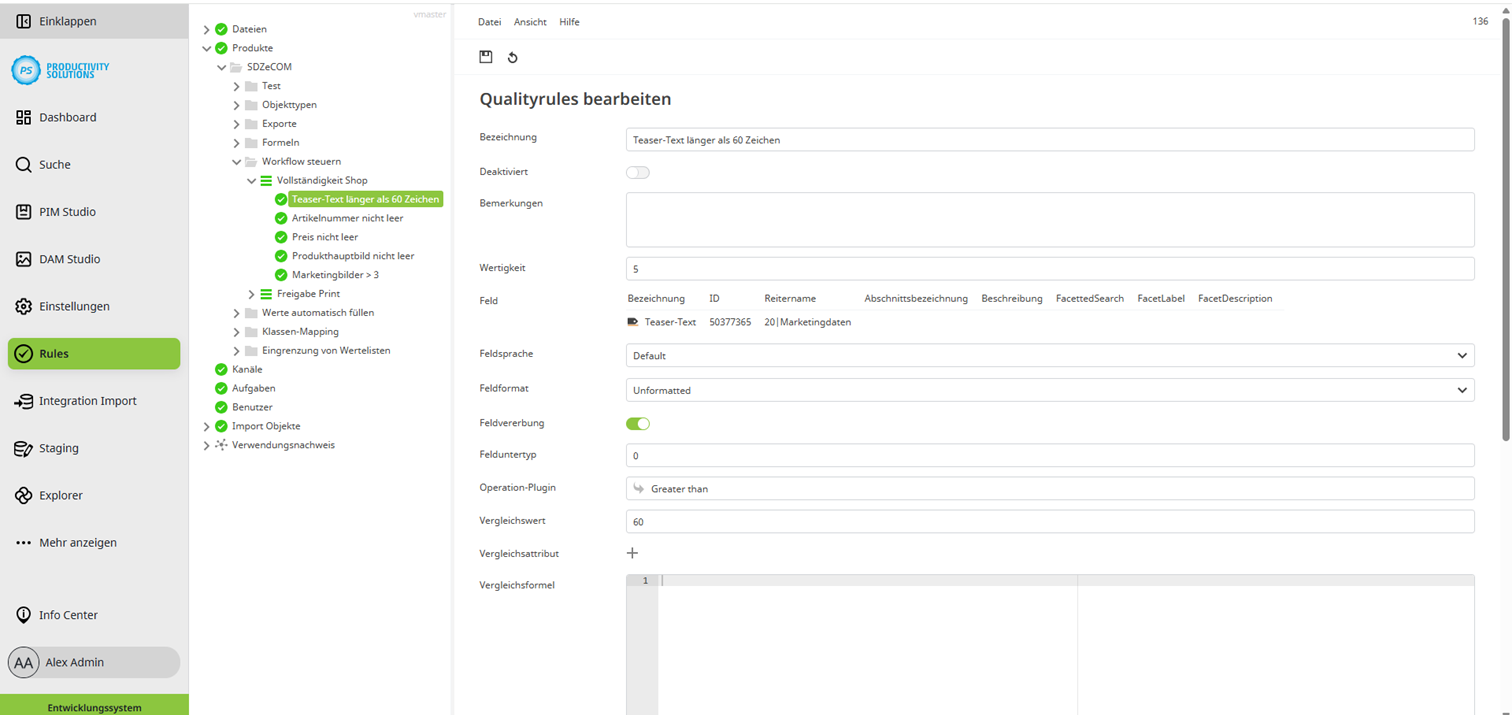Toggle the Deaktiviert switch

[x=638, y=172]
